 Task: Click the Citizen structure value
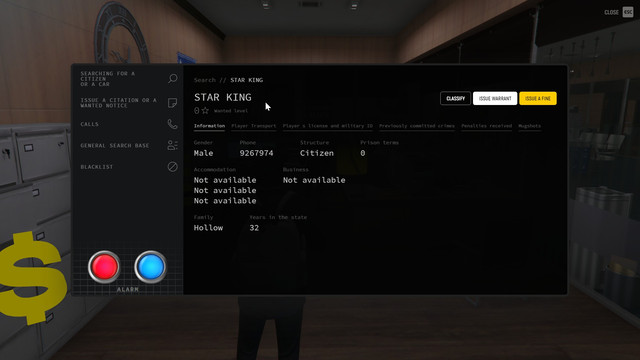(317, 153)
